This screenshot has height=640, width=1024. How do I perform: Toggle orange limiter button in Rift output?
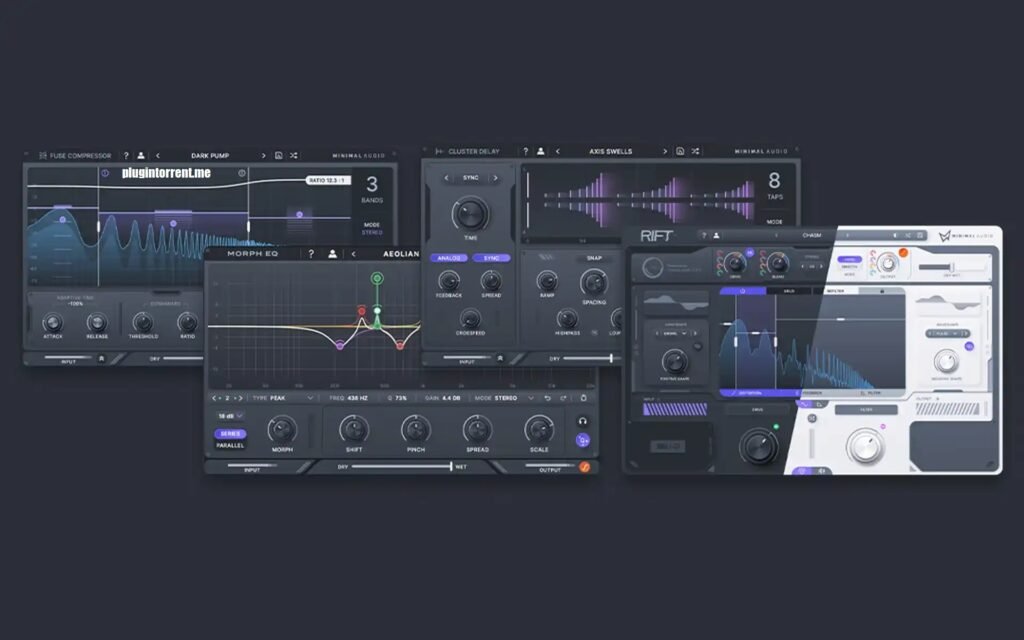click(903, 253)
